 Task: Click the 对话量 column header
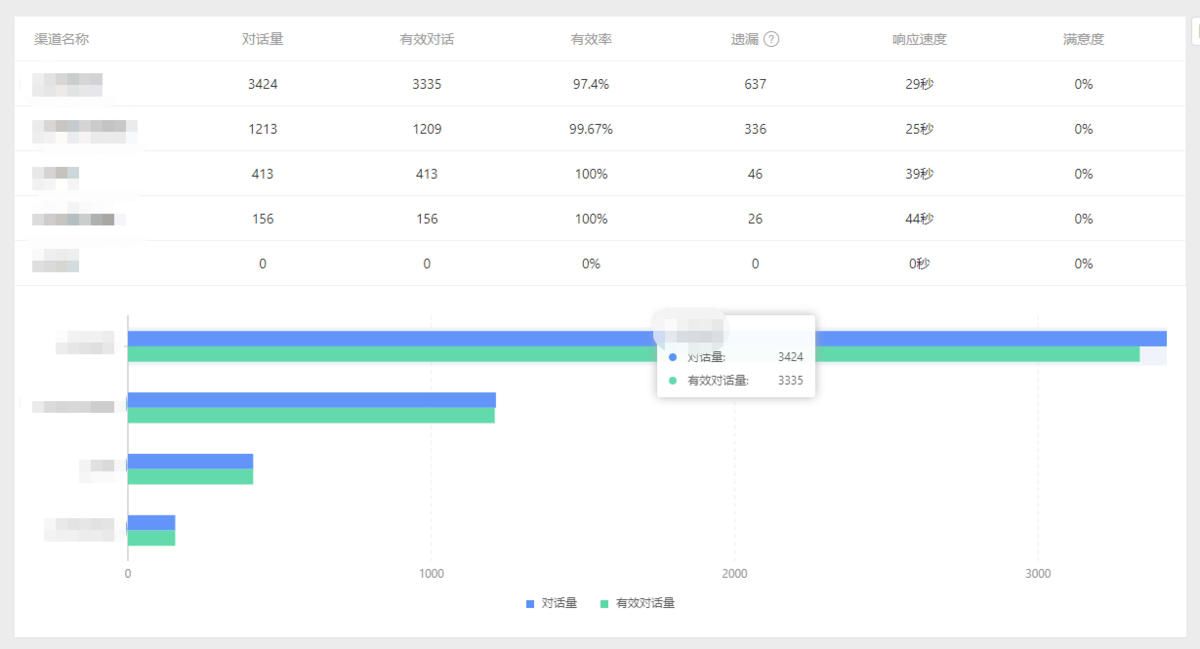tap(263, 40)
